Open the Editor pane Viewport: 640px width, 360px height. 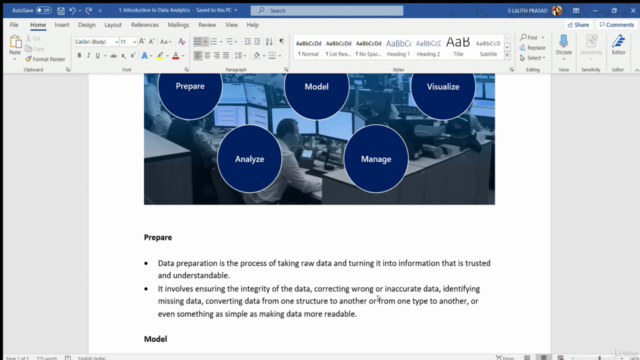point(618,45)
